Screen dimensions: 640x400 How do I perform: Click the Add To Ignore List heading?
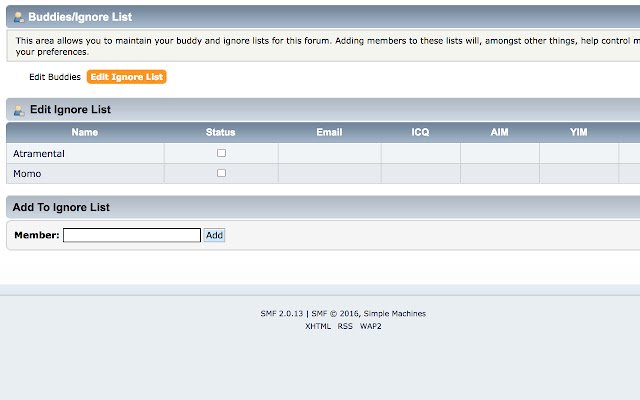pos(61,207)
